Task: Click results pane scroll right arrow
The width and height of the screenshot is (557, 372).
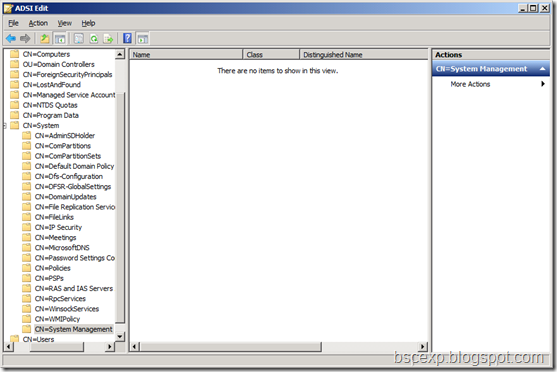Action: (423, 346)
